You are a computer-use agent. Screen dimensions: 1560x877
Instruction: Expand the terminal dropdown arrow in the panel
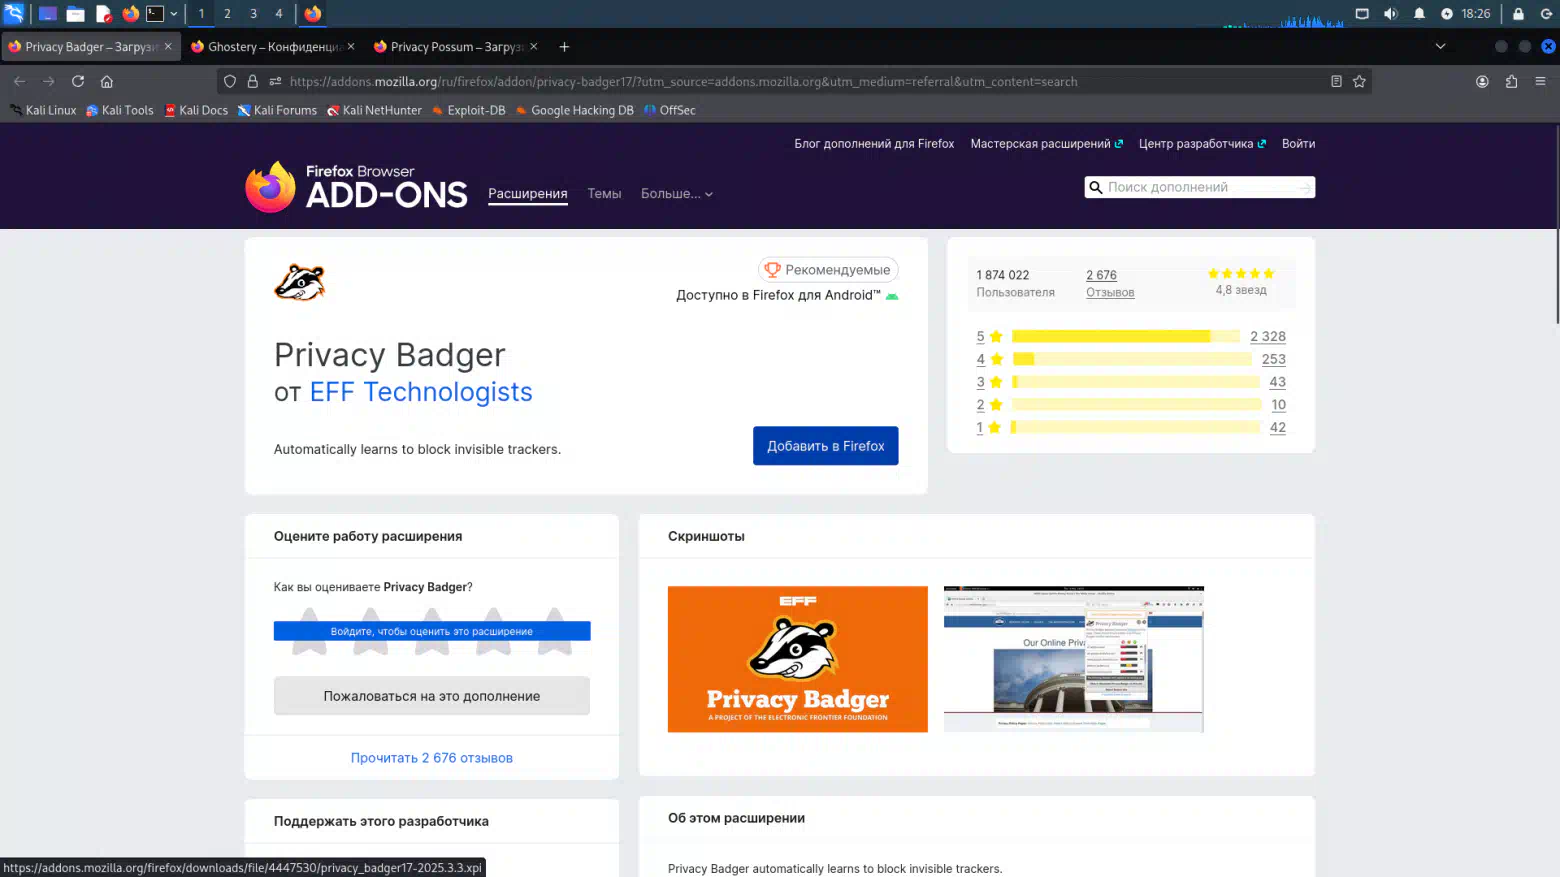(x=174, y=14)
